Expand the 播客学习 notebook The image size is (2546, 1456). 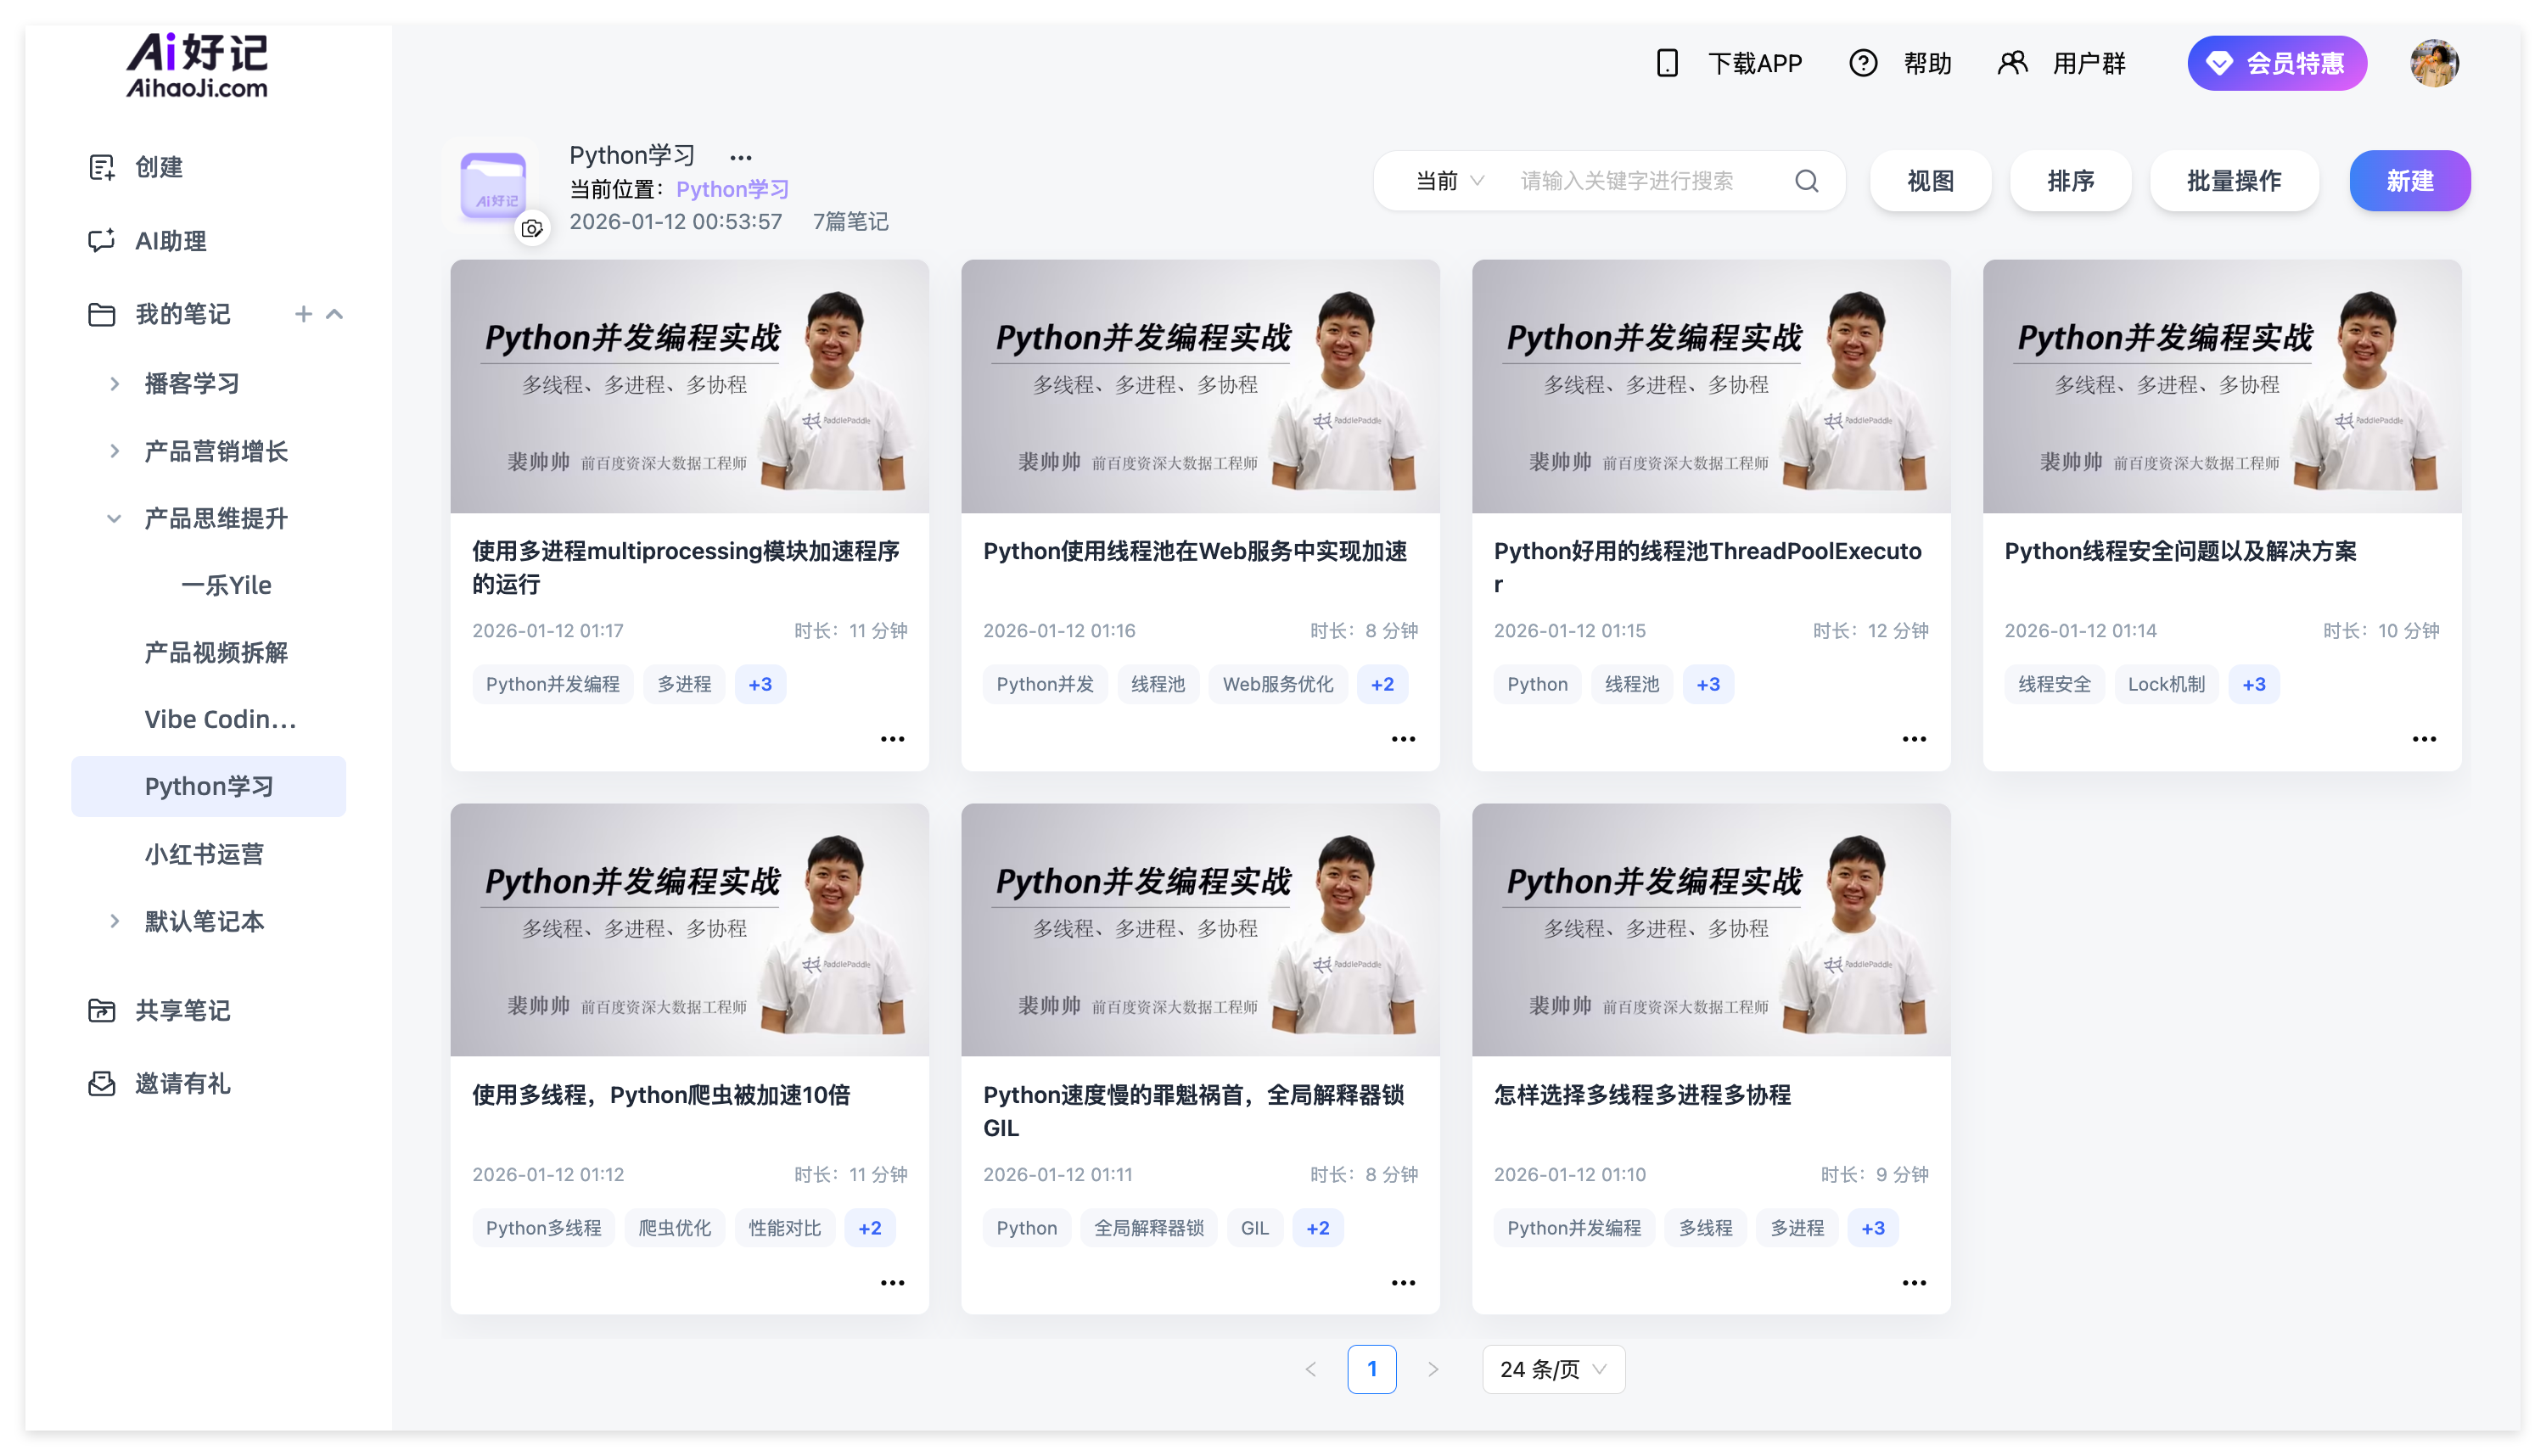(114, 383)
